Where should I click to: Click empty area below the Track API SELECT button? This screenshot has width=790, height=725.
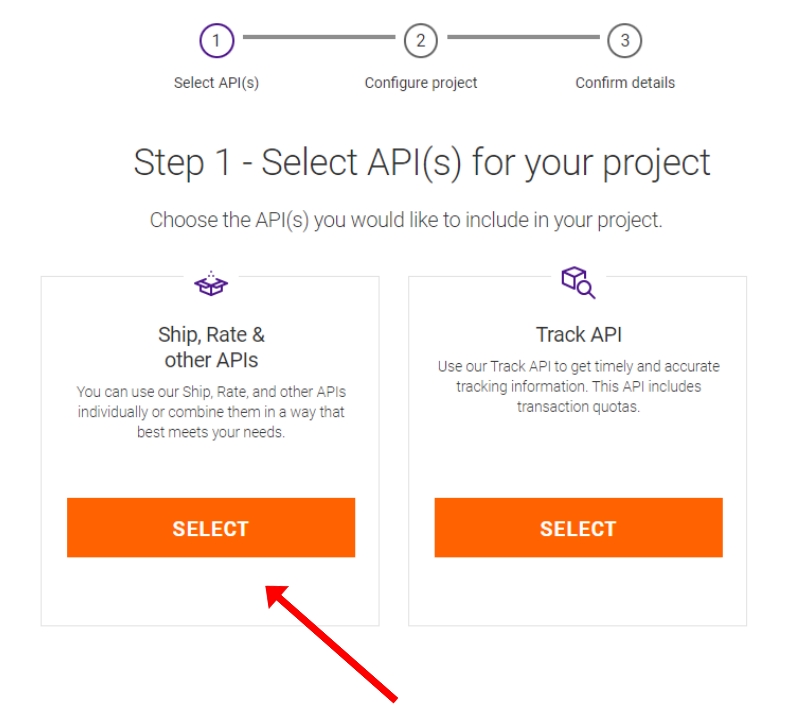(578, 592)
